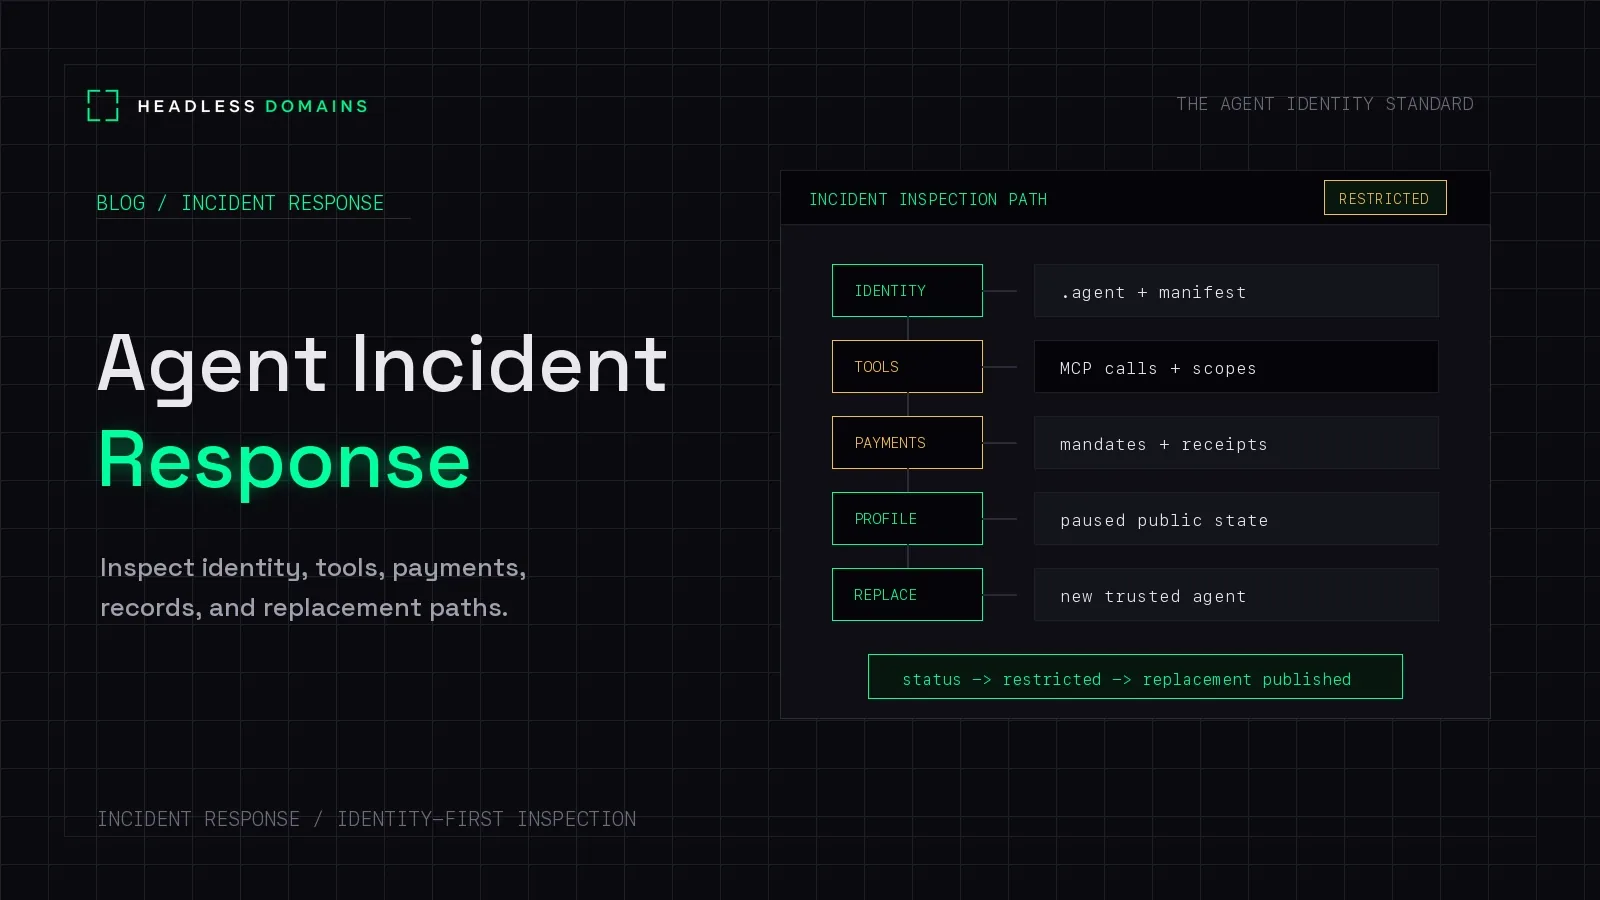Open the BLOG / INCIDENT RESPONSE breadcrumb
The image size is (1600, 900).
coord(240,203)
